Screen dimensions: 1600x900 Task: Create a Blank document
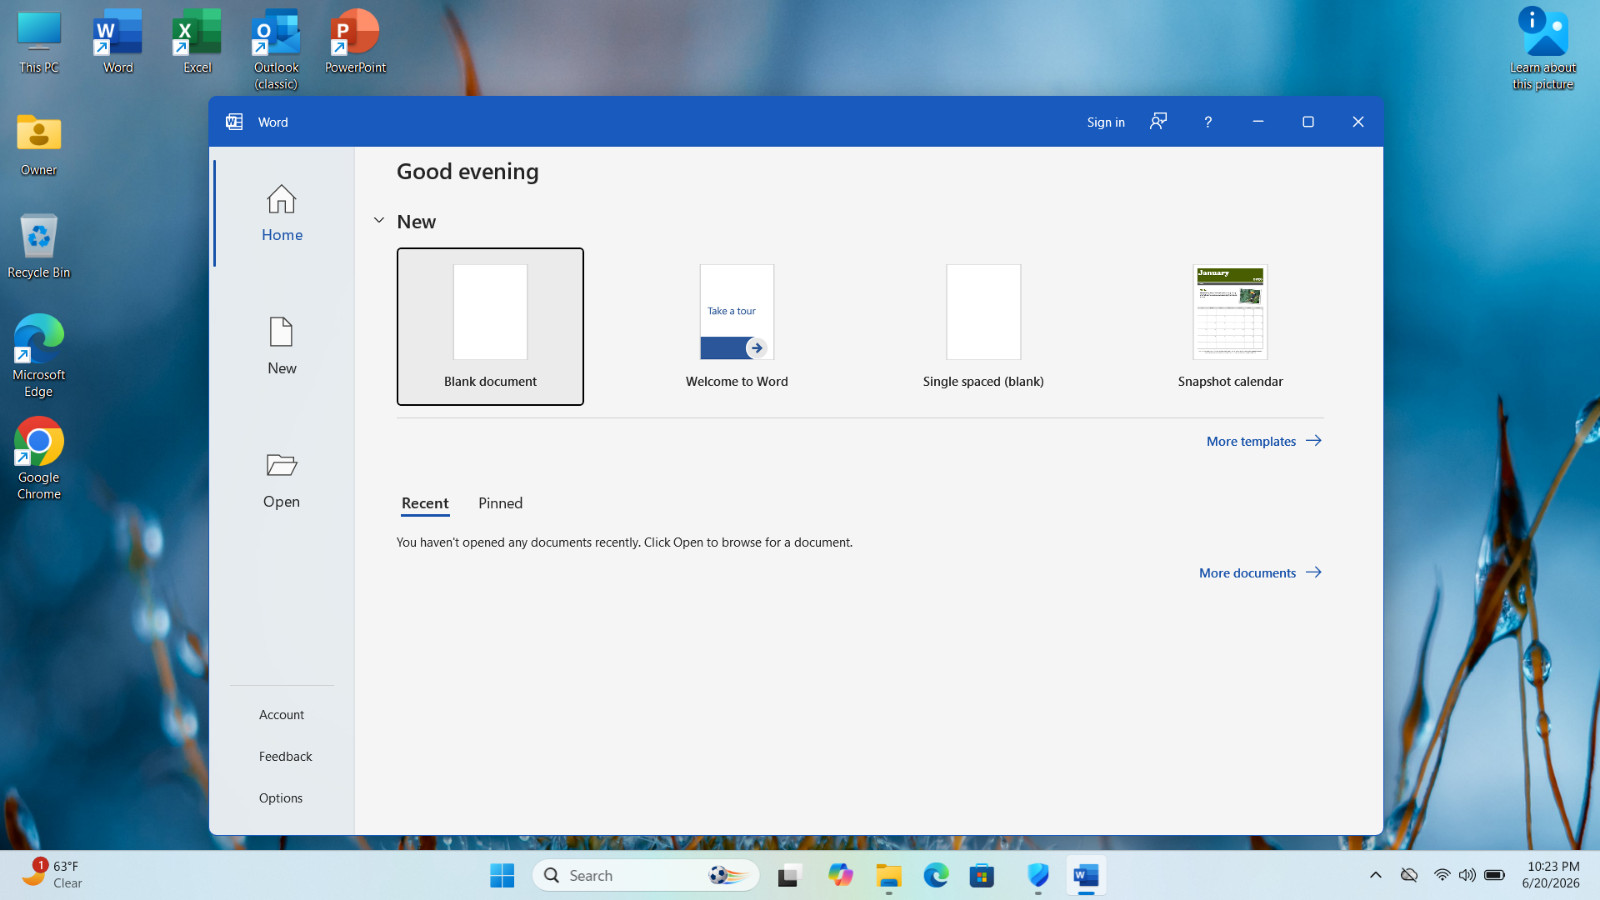490,326
